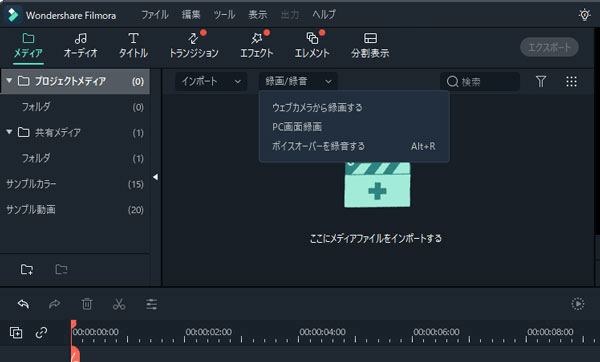The height and width of the screenshot is (362, 600).
Task: Switch to the トランジション tab
Action: coord(194,46)
